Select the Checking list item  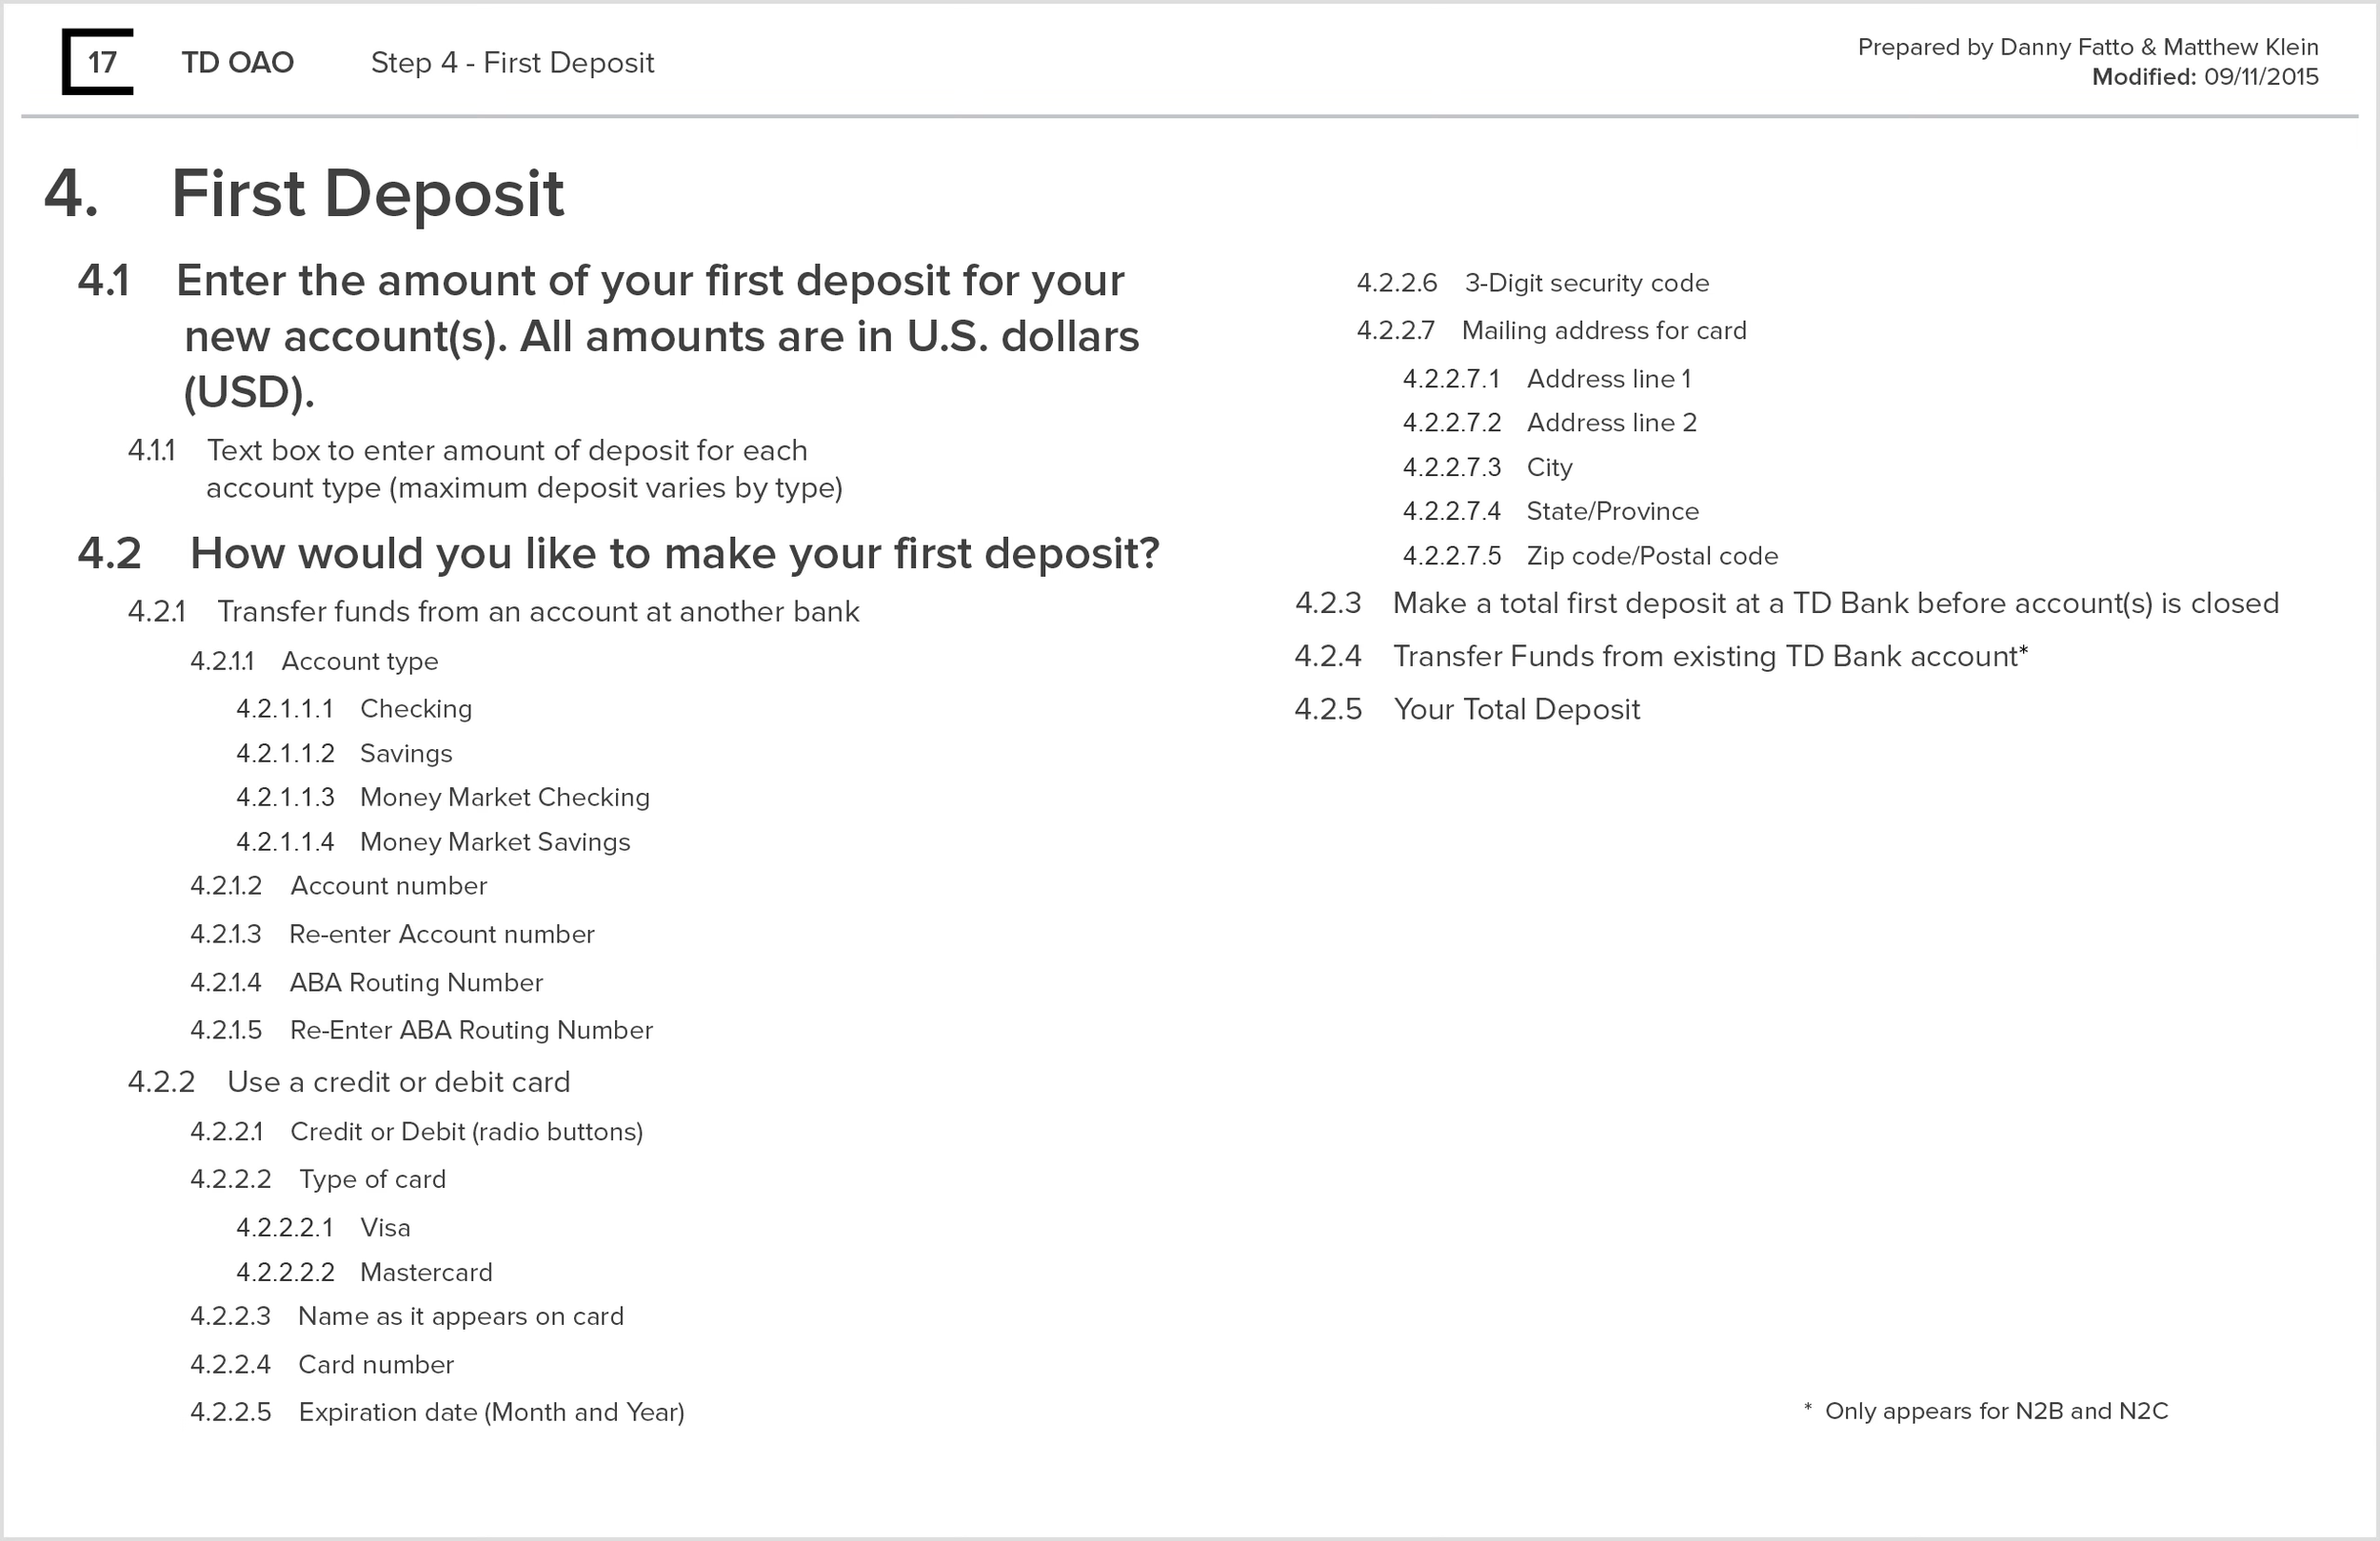(416, 709)
